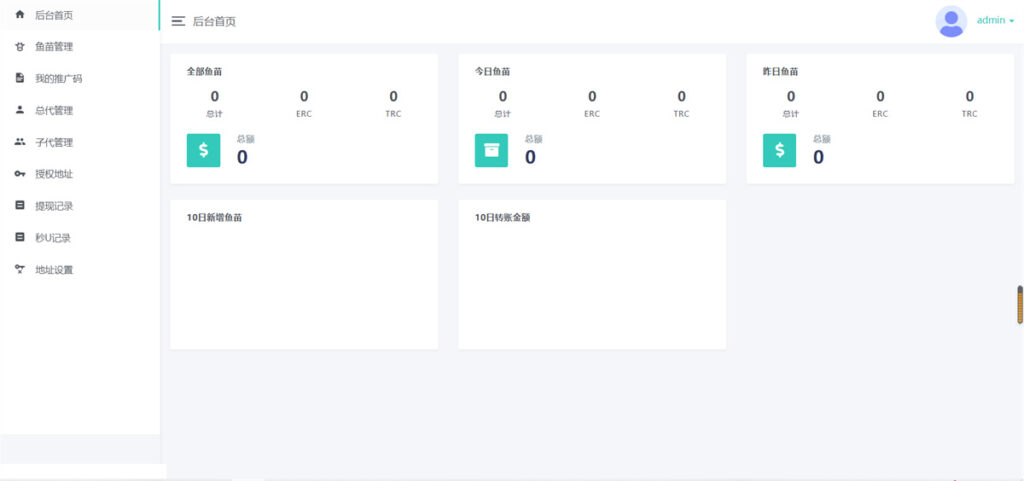Open the 秒U记录 menu item
This screenshot has width=1024, height=481.
(52, 238)
